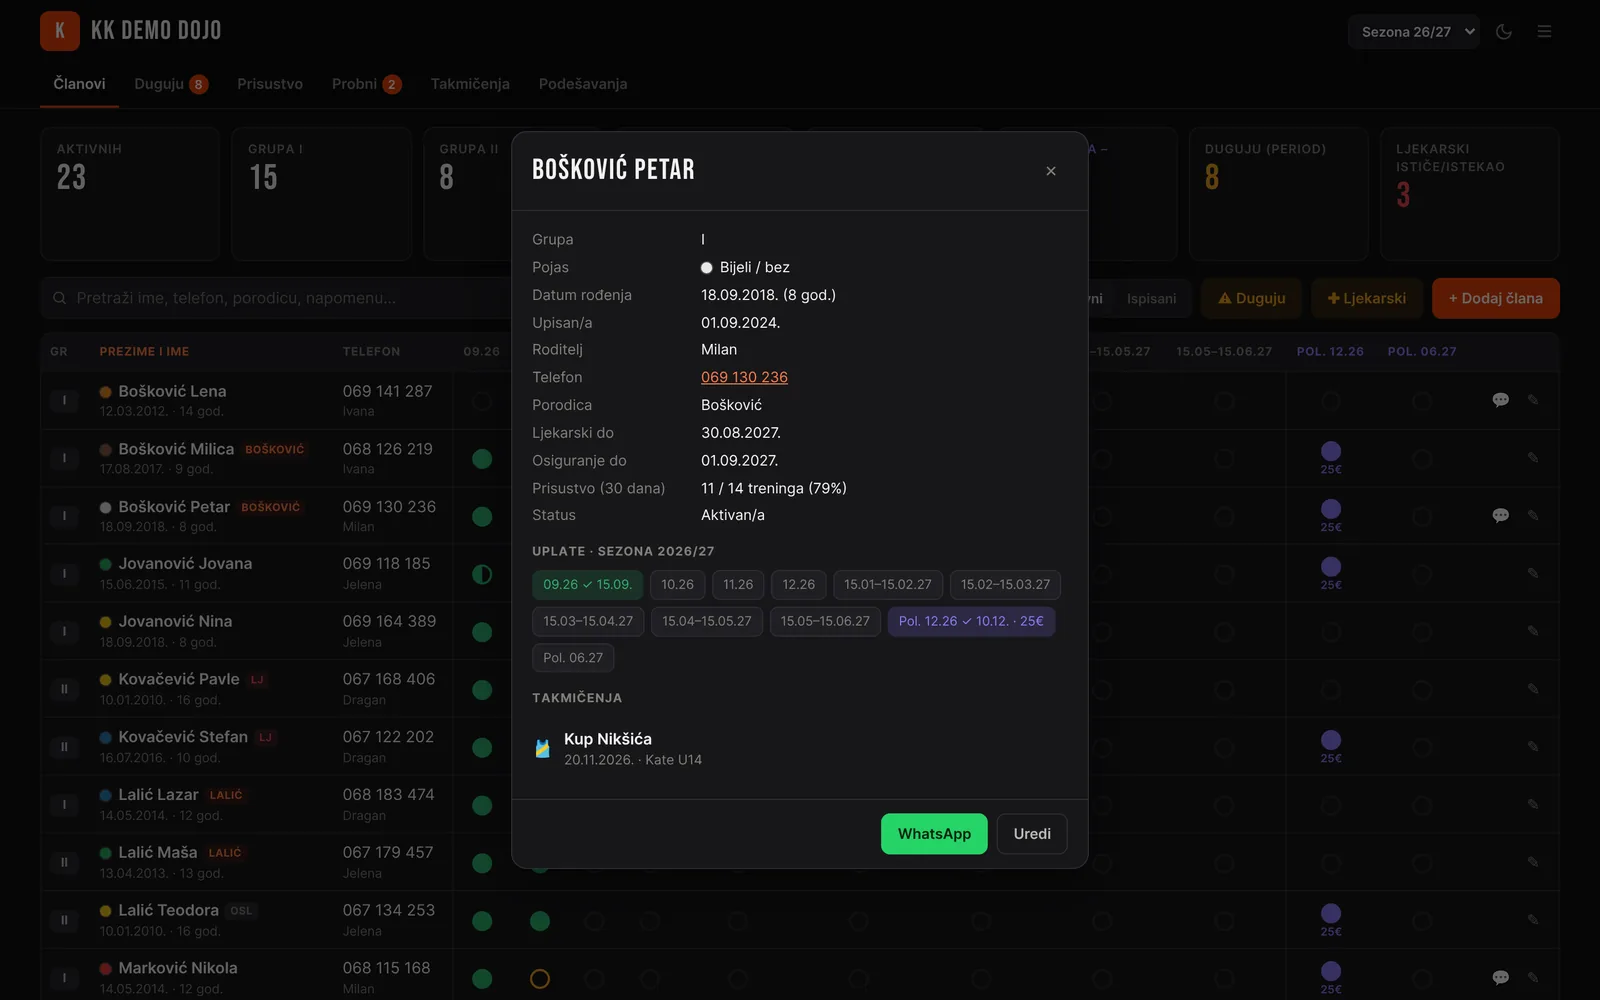Open the Podešavanja tab
The image size is (1600, 1000).
583,84
